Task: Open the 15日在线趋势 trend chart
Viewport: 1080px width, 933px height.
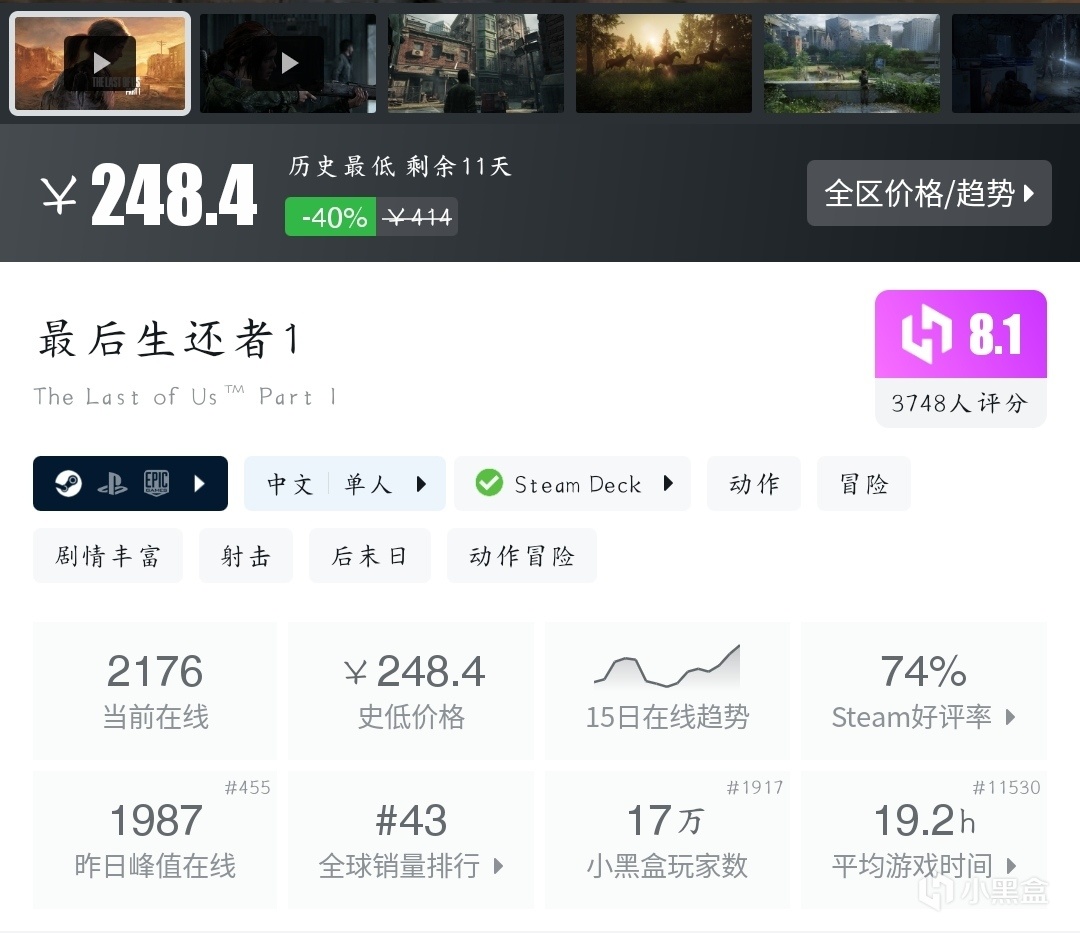Action: pos(667,691)
